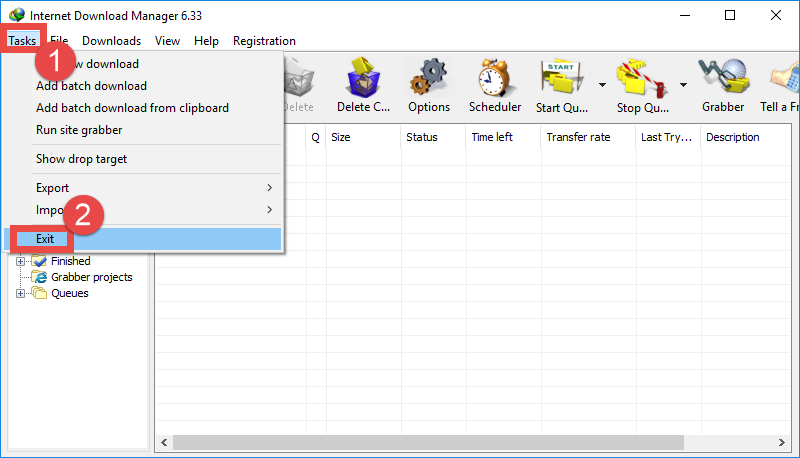Sort by the Transfer rate column
The height and width of the screenshot is (458, 800).
[x=588, y=137]
